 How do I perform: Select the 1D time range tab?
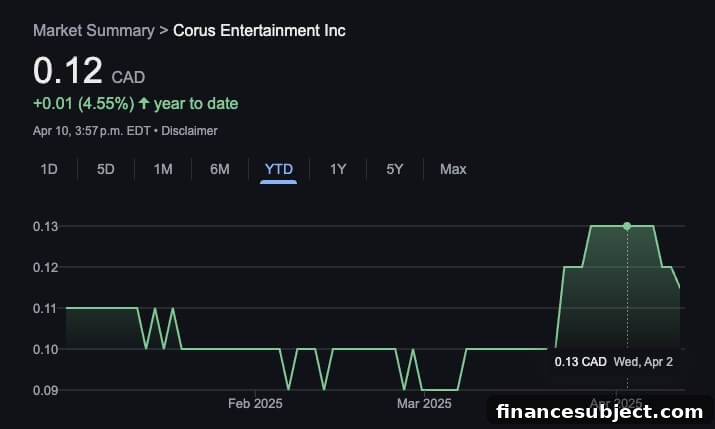point(49,170)
